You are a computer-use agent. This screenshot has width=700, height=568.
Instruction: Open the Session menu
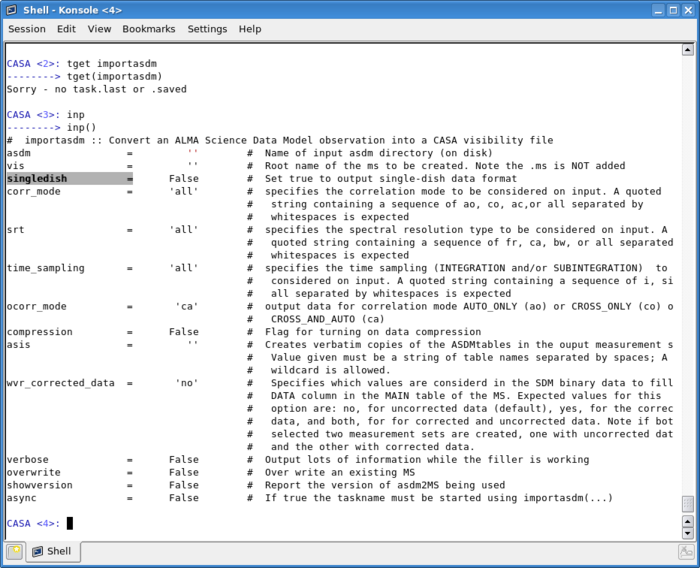[27, 29]
